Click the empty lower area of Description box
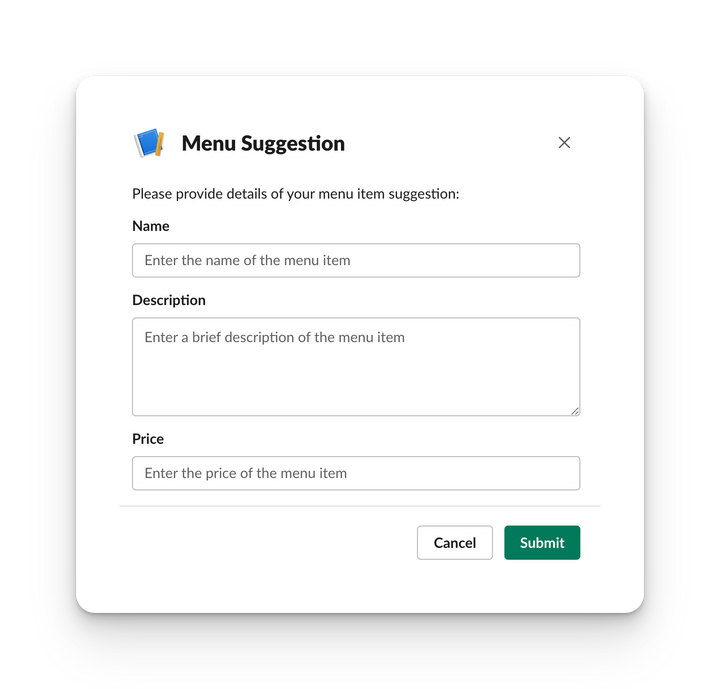This screenshot has width=720, height=689. pyautogui.click(x=355, y=390)
